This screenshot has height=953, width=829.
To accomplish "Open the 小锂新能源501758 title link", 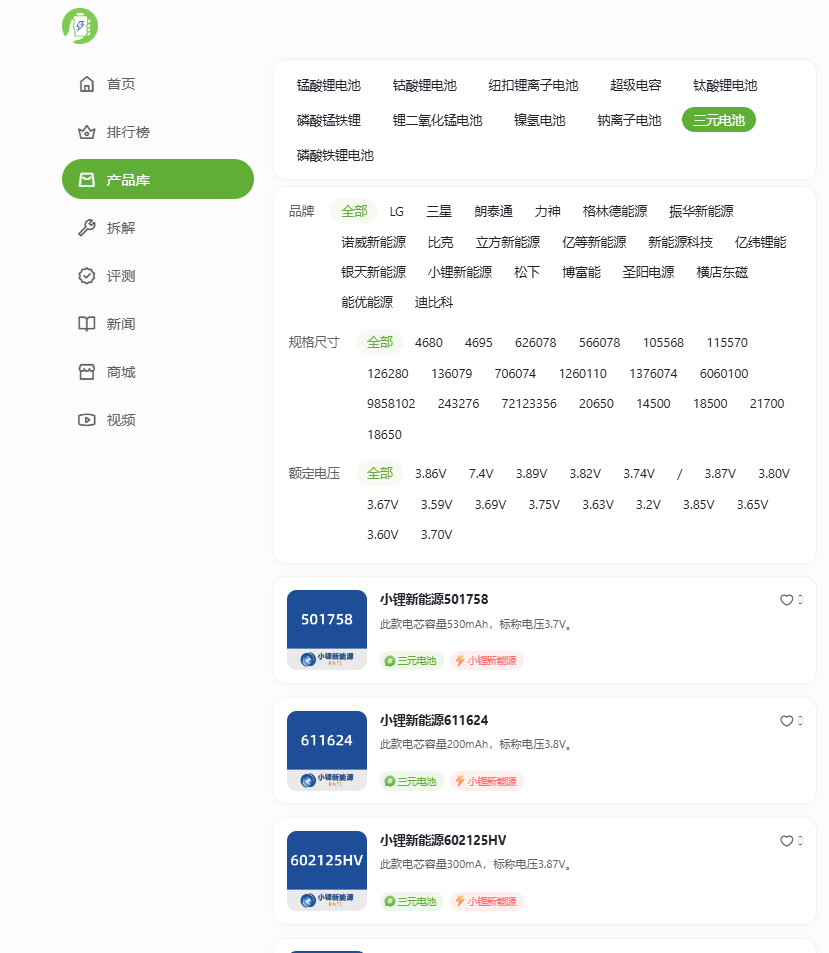I will pyautogui.click(x=434, y=600).
